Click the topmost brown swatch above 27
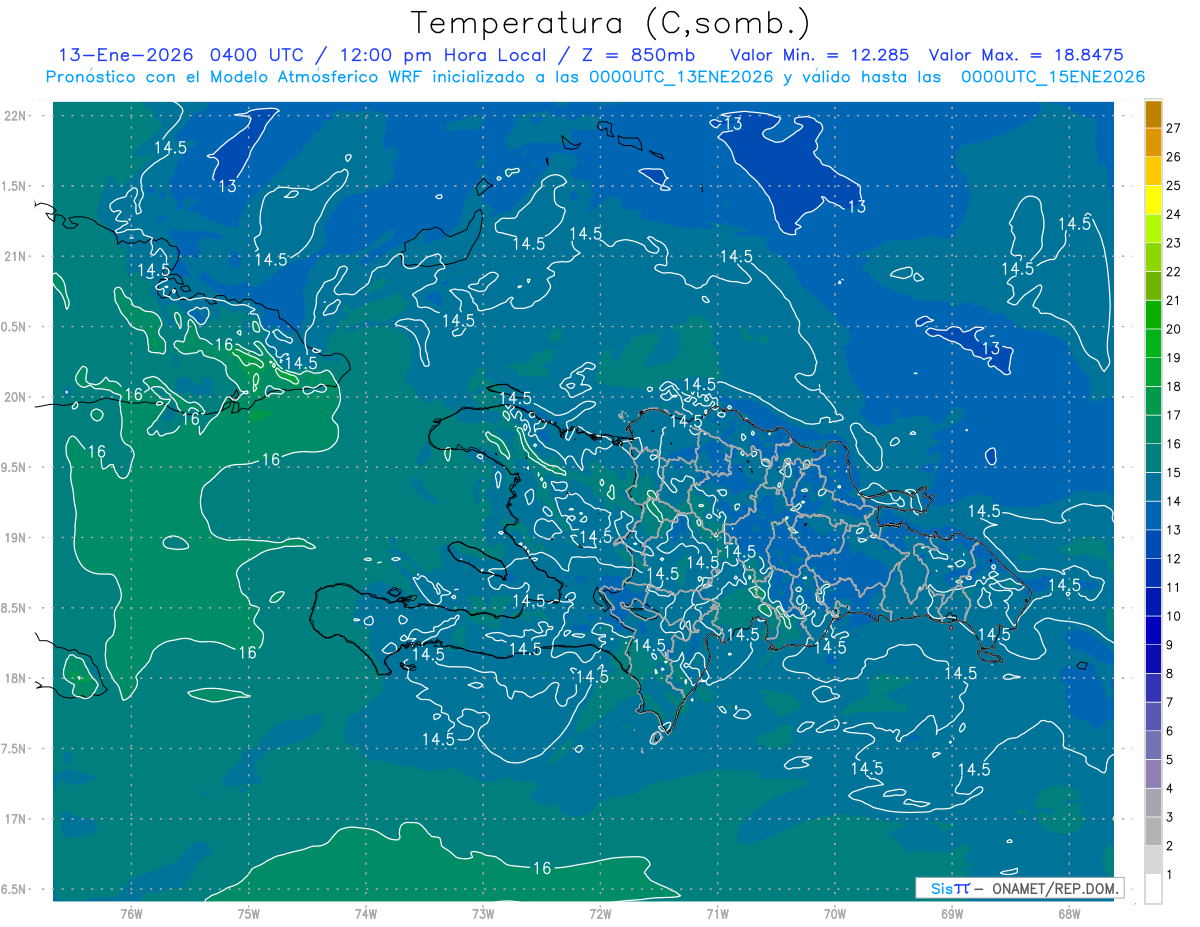Viewport: 1200px width, 927px height. 1153,114
